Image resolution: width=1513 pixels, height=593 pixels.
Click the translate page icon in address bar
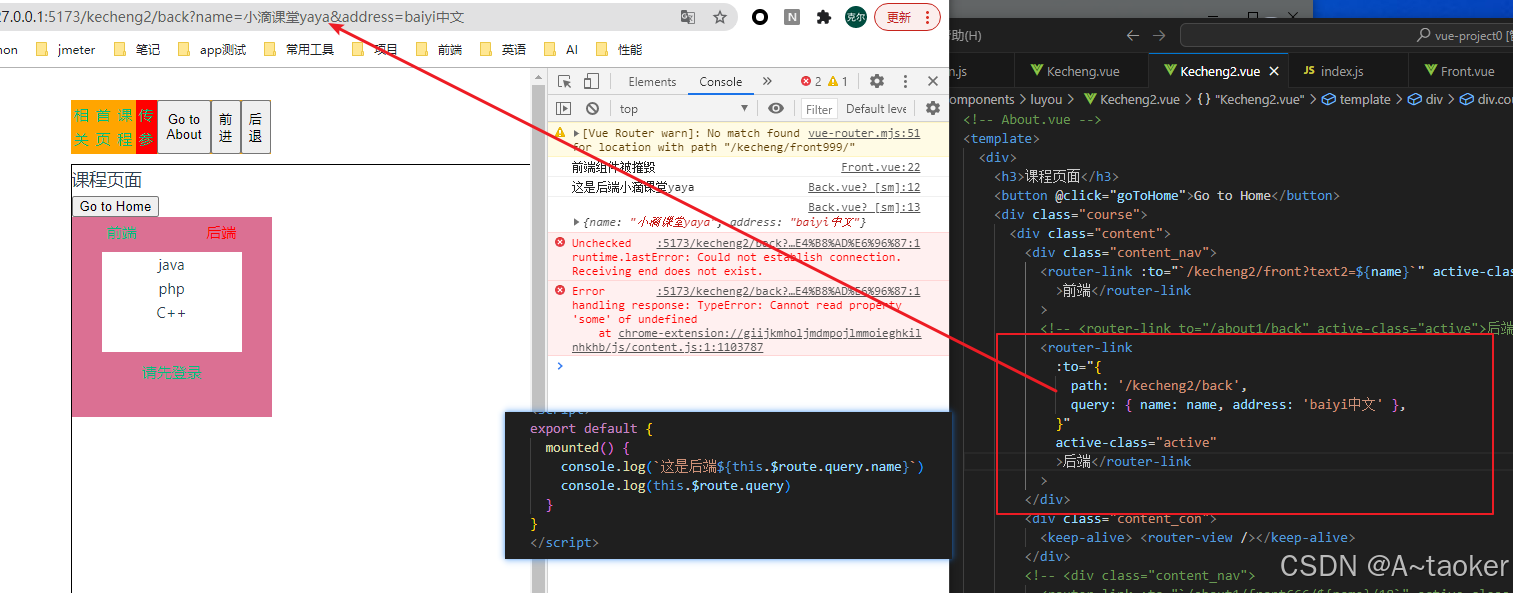(x=688, y=17)
